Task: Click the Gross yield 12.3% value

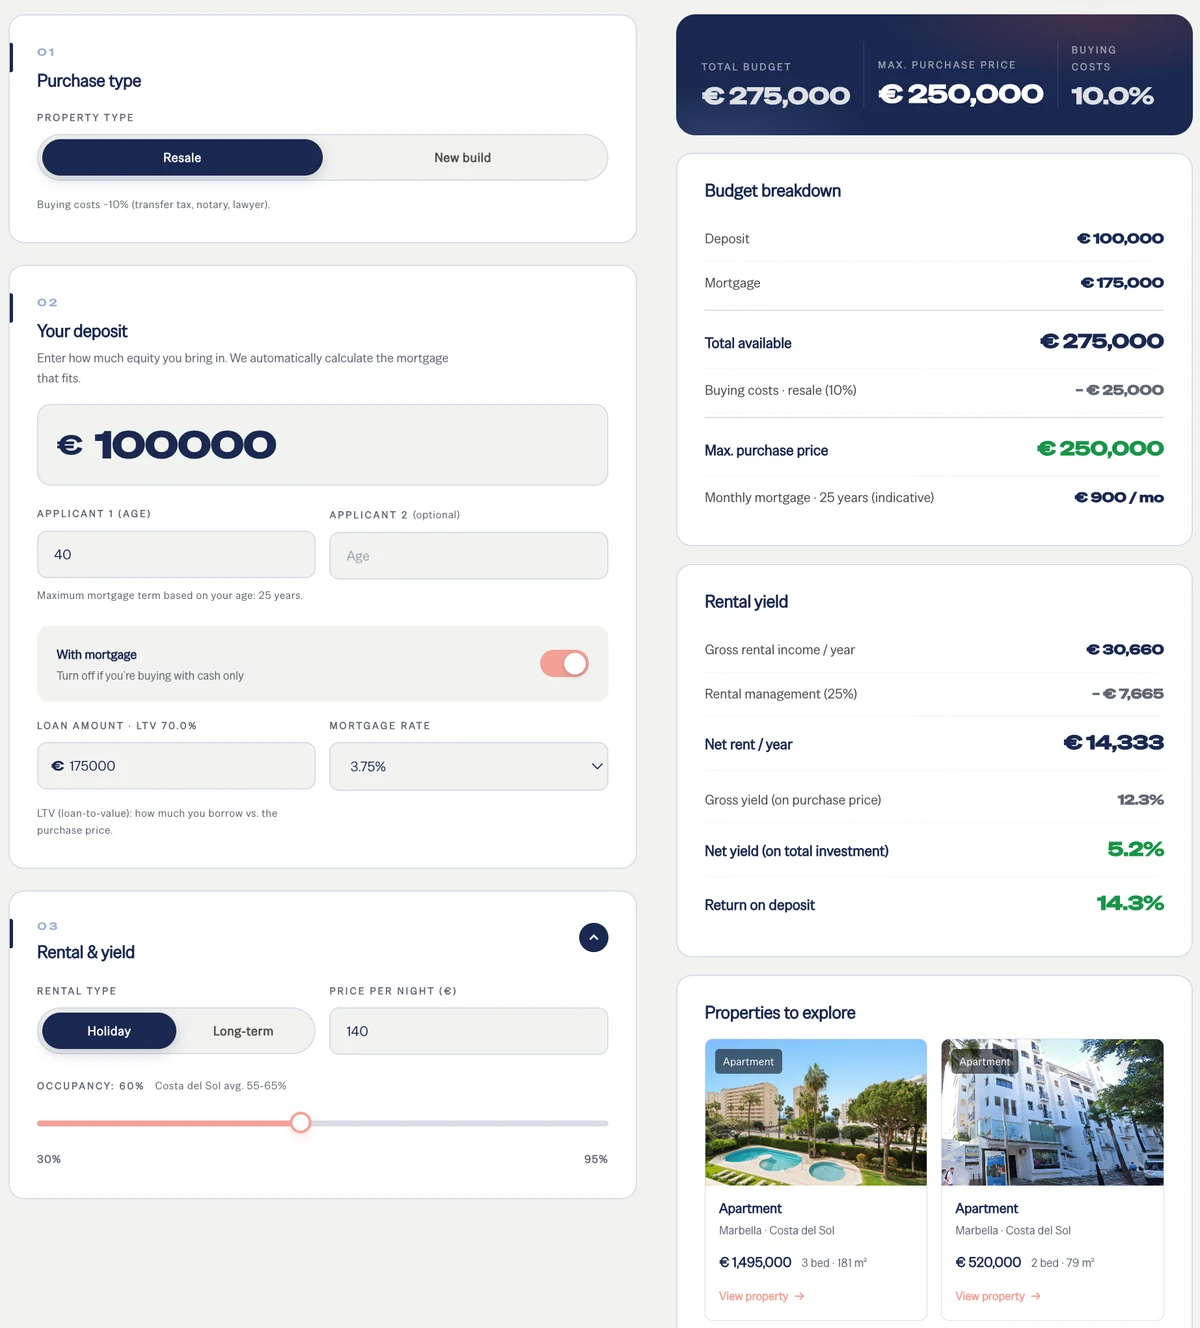Action: [1140, 800]
